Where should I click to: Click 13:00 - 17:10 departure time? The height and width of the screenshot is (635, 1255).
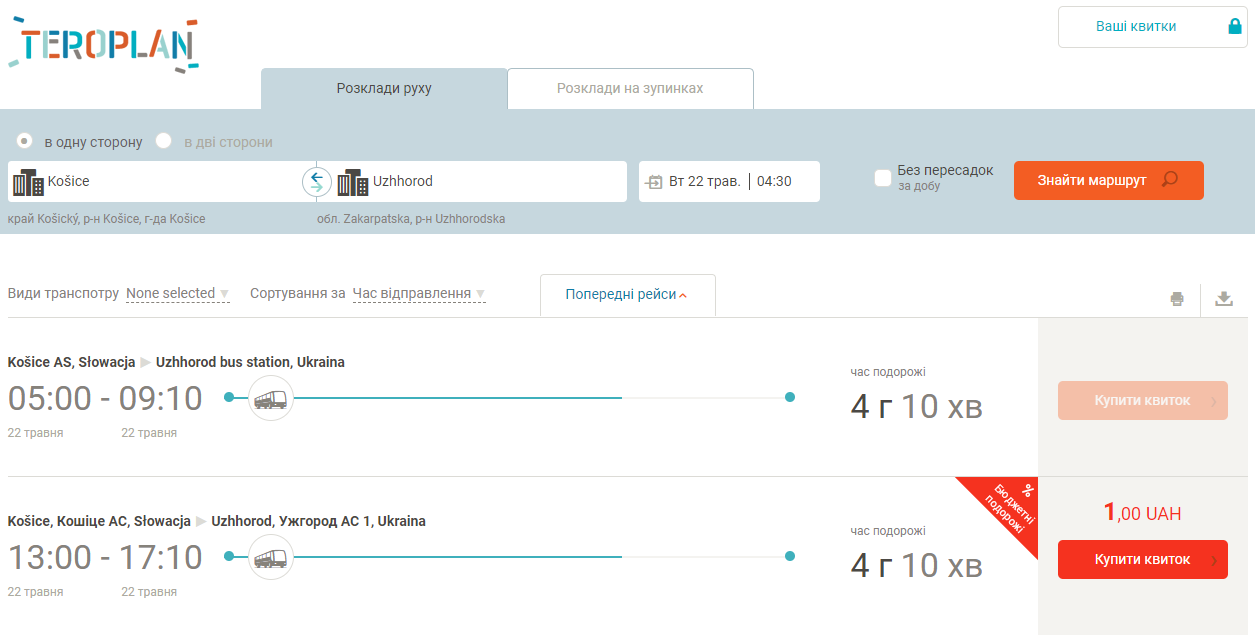point(105,558)
